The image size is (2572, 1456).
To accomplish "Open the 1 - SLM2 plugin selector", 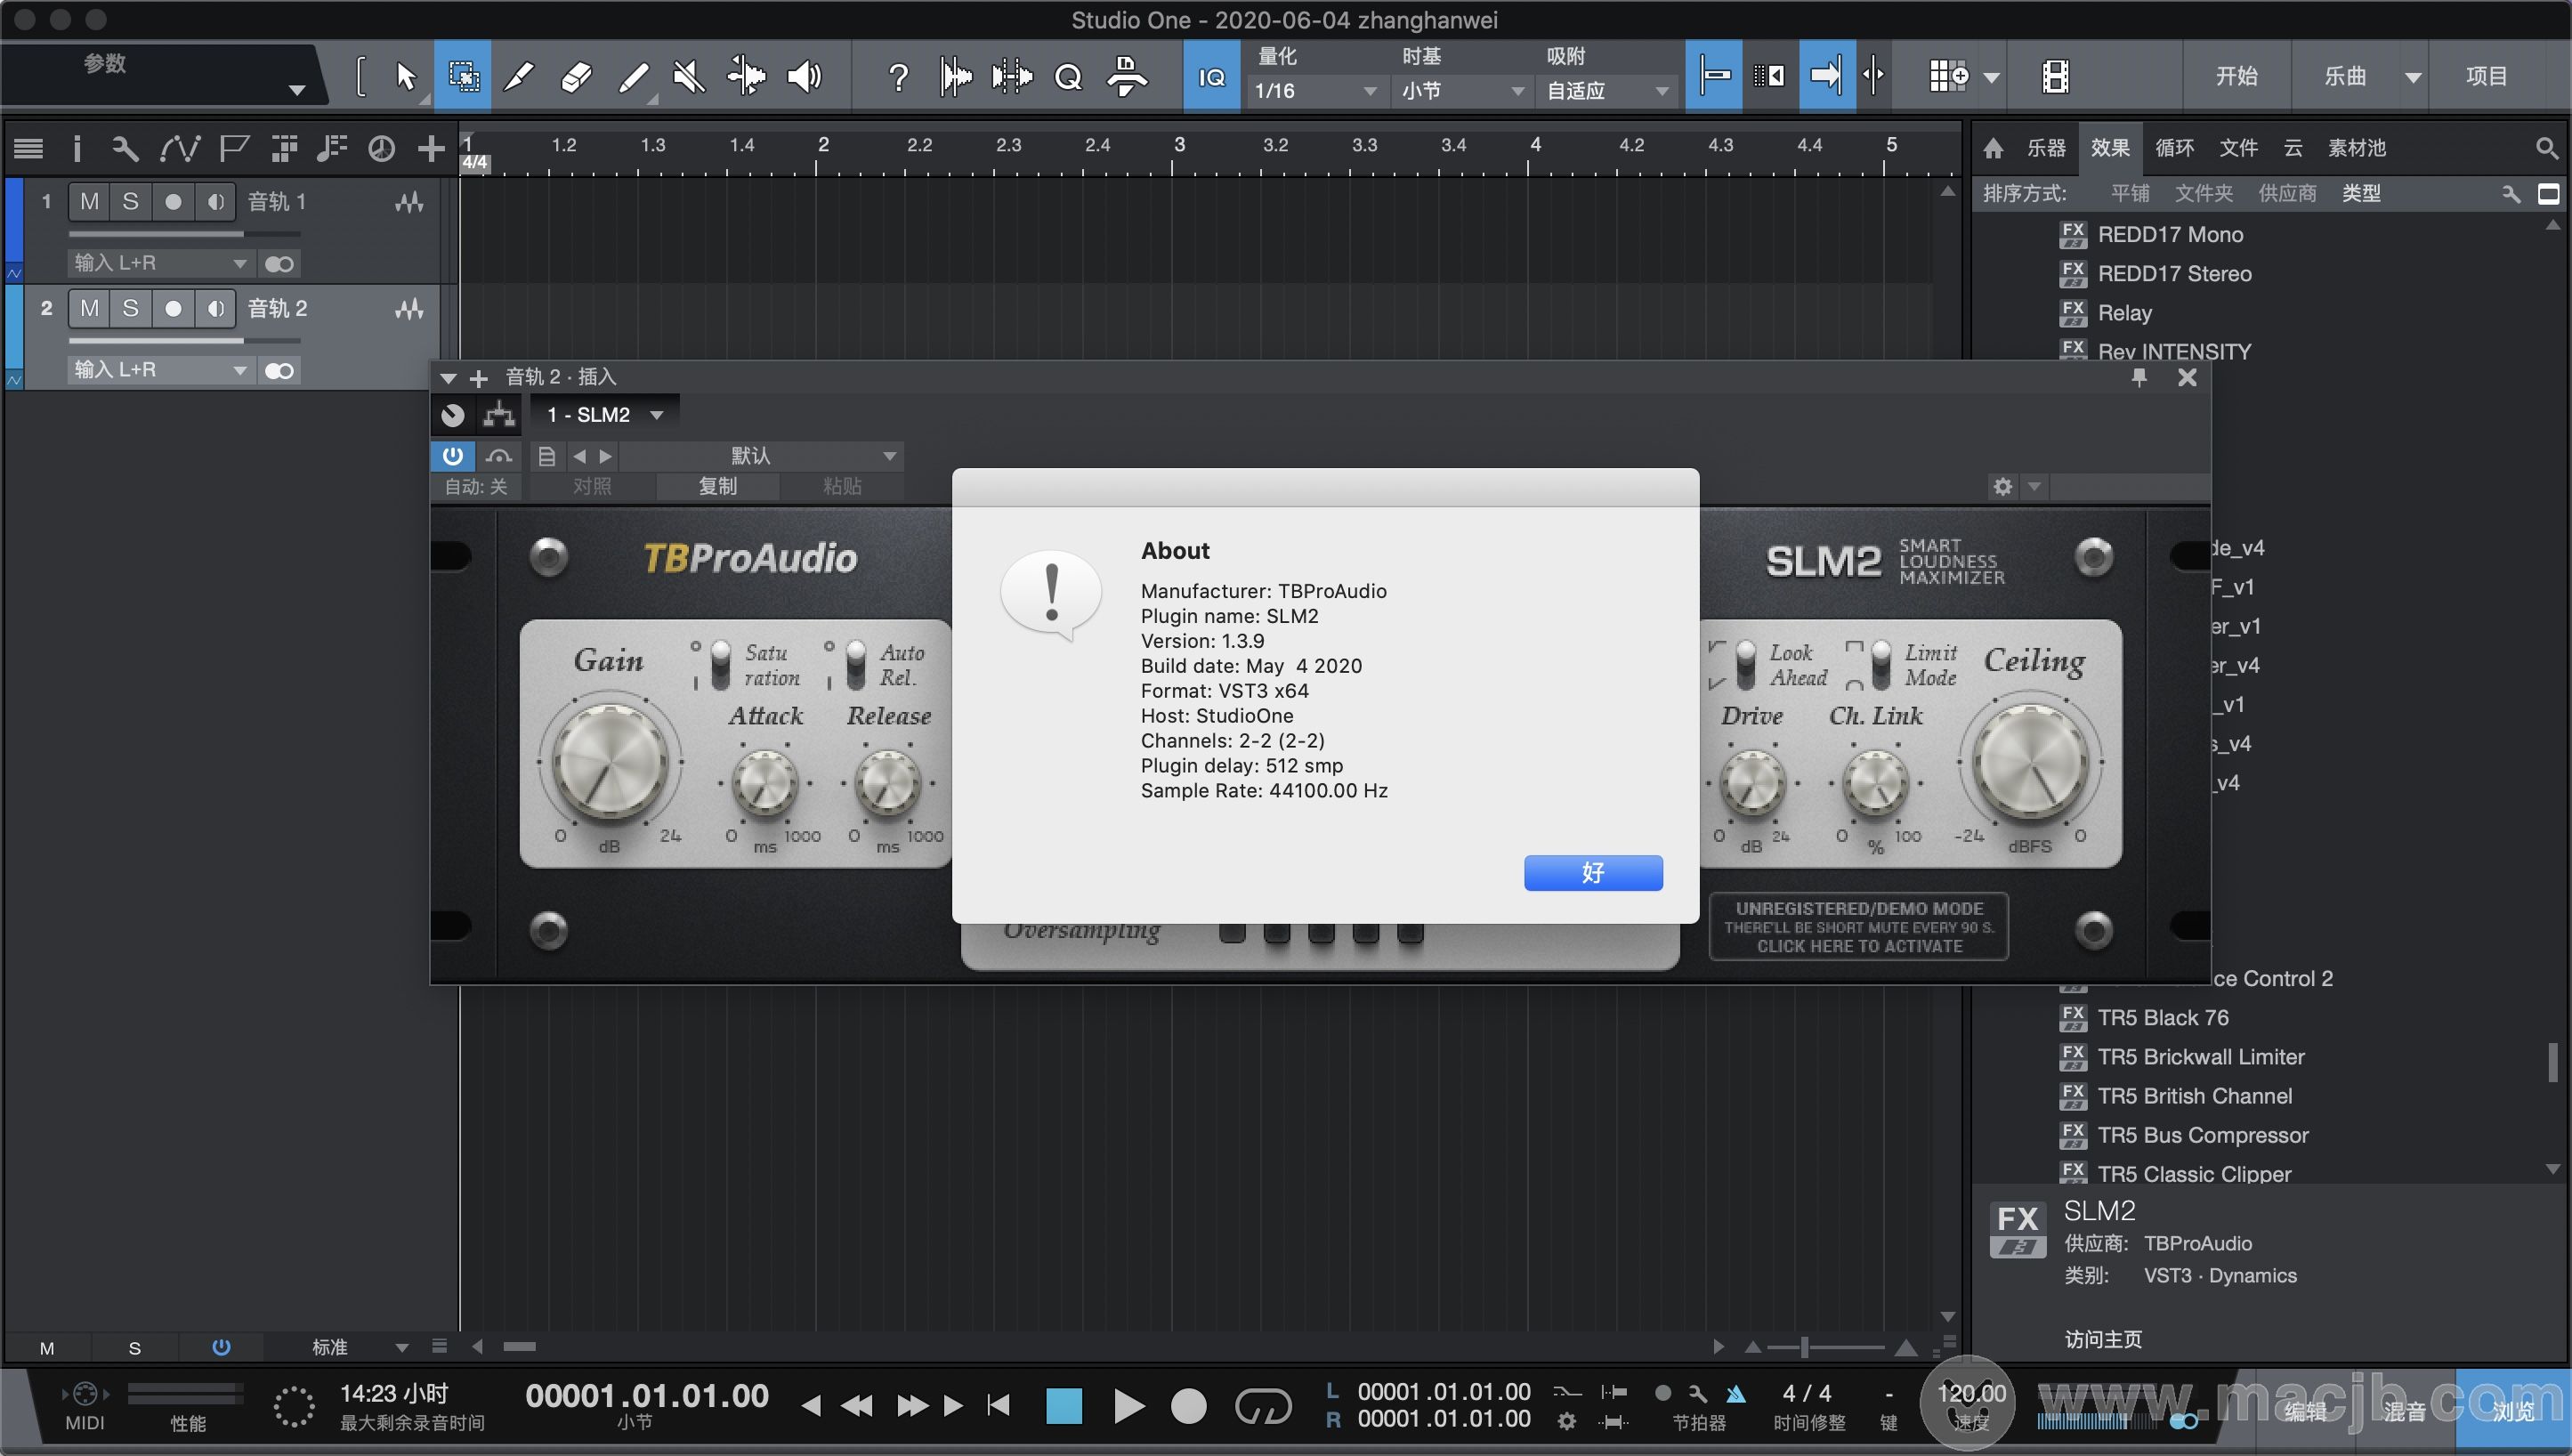I will tap(604, 414).
